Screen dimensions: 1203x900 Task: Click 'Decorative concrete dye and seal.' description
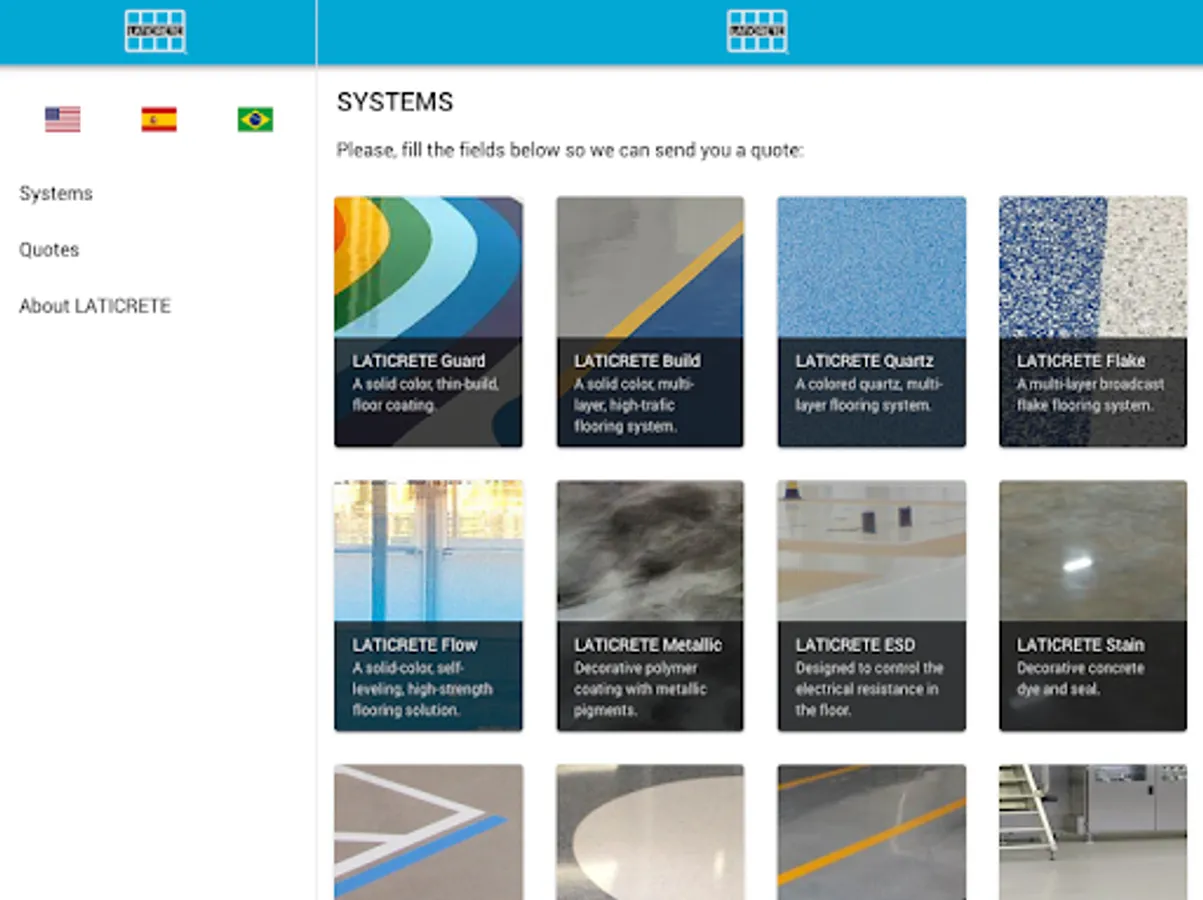pyautogui.click(x=1081, y=679)
